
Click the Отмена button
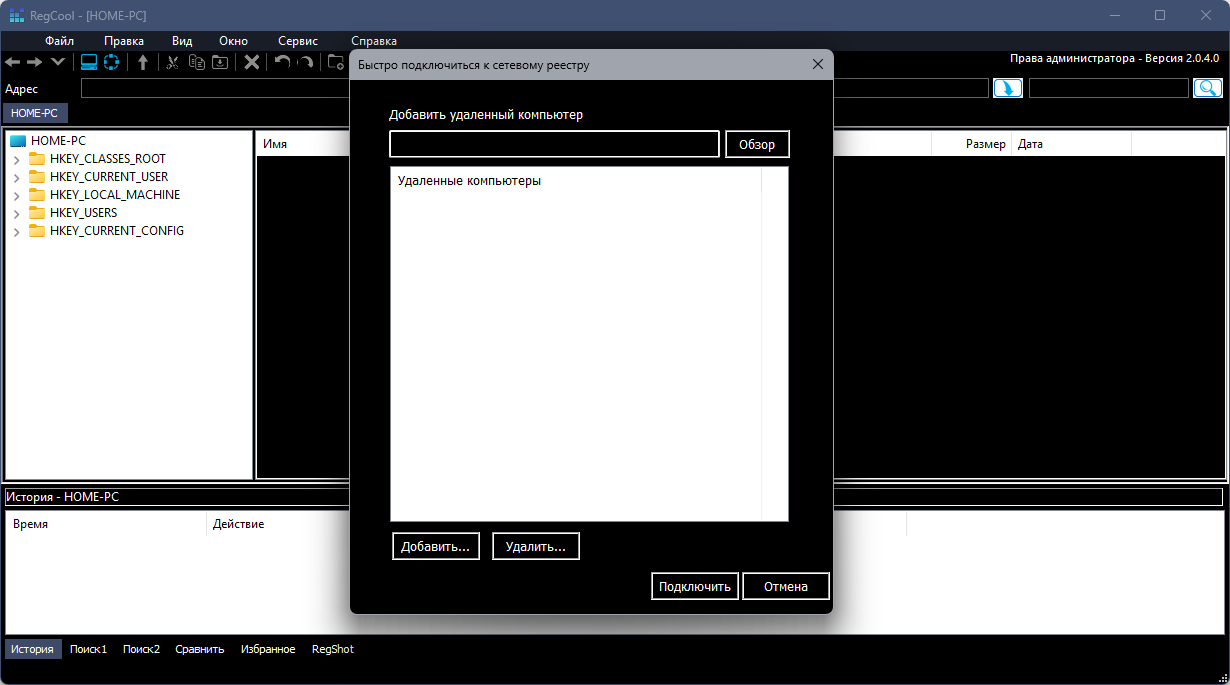pyautogui.click(x=785, y=586)
